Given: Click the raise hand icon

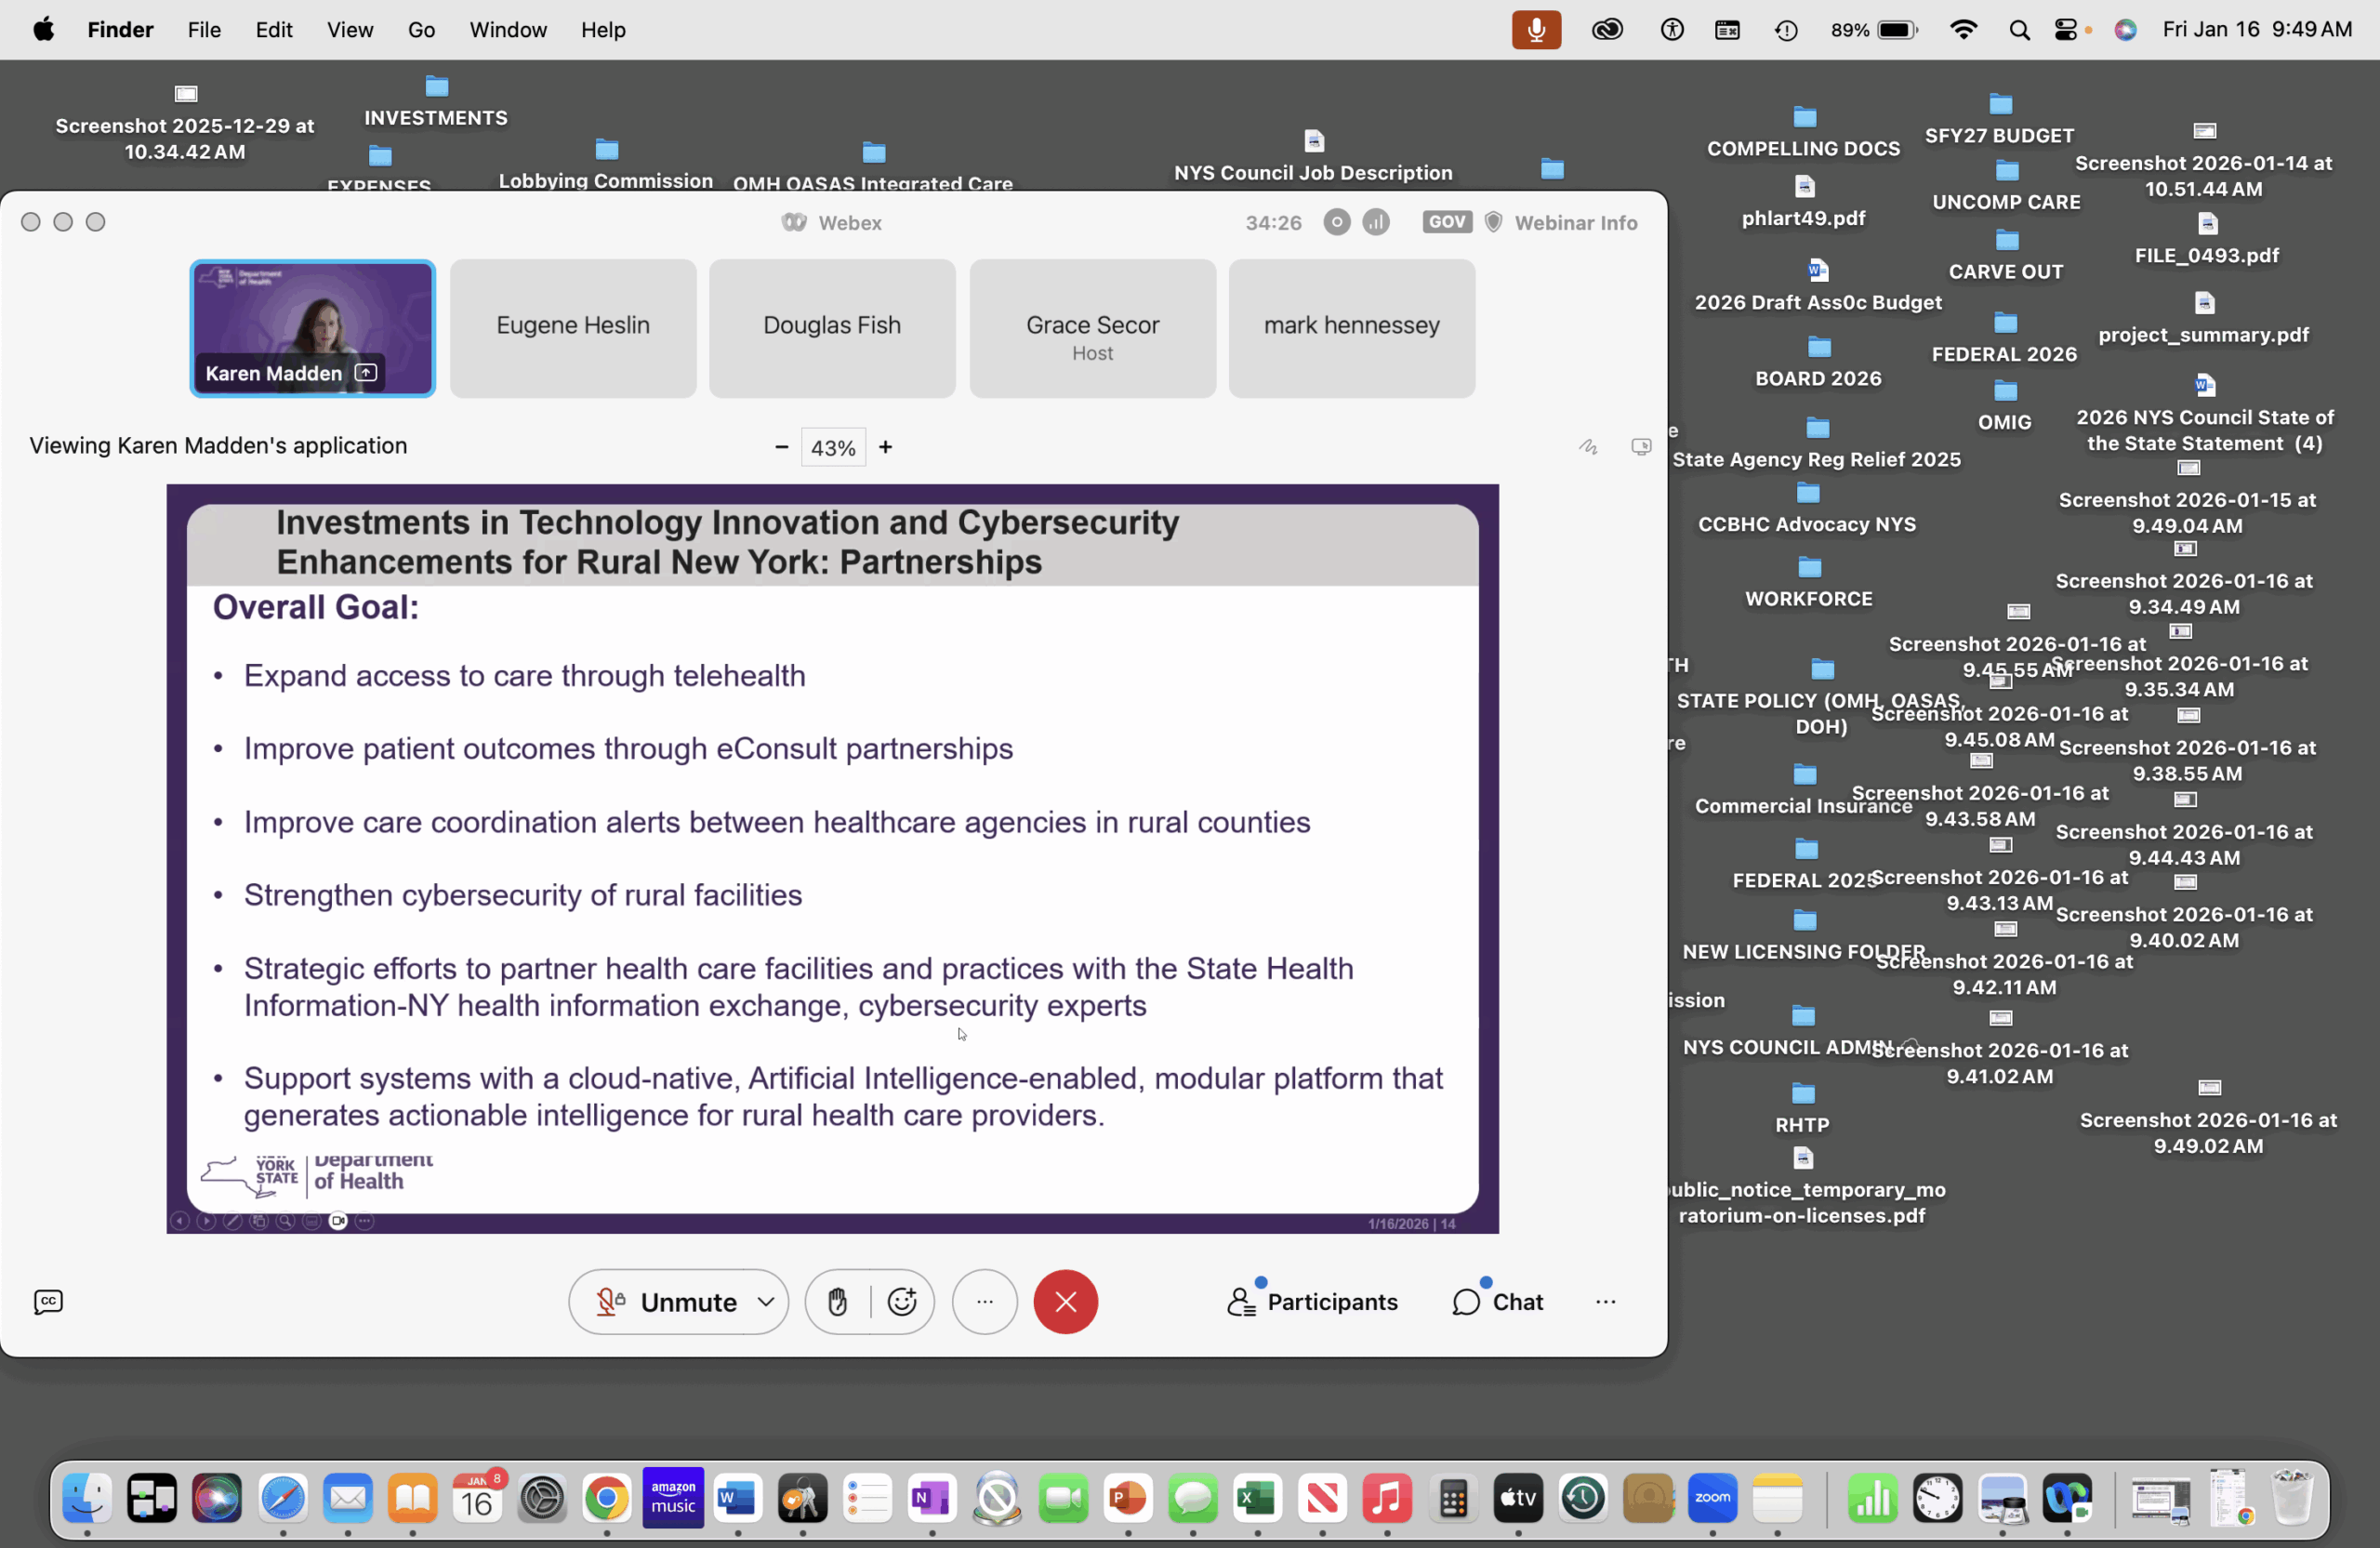Looking at the screenshot, I should [838, 1301].
